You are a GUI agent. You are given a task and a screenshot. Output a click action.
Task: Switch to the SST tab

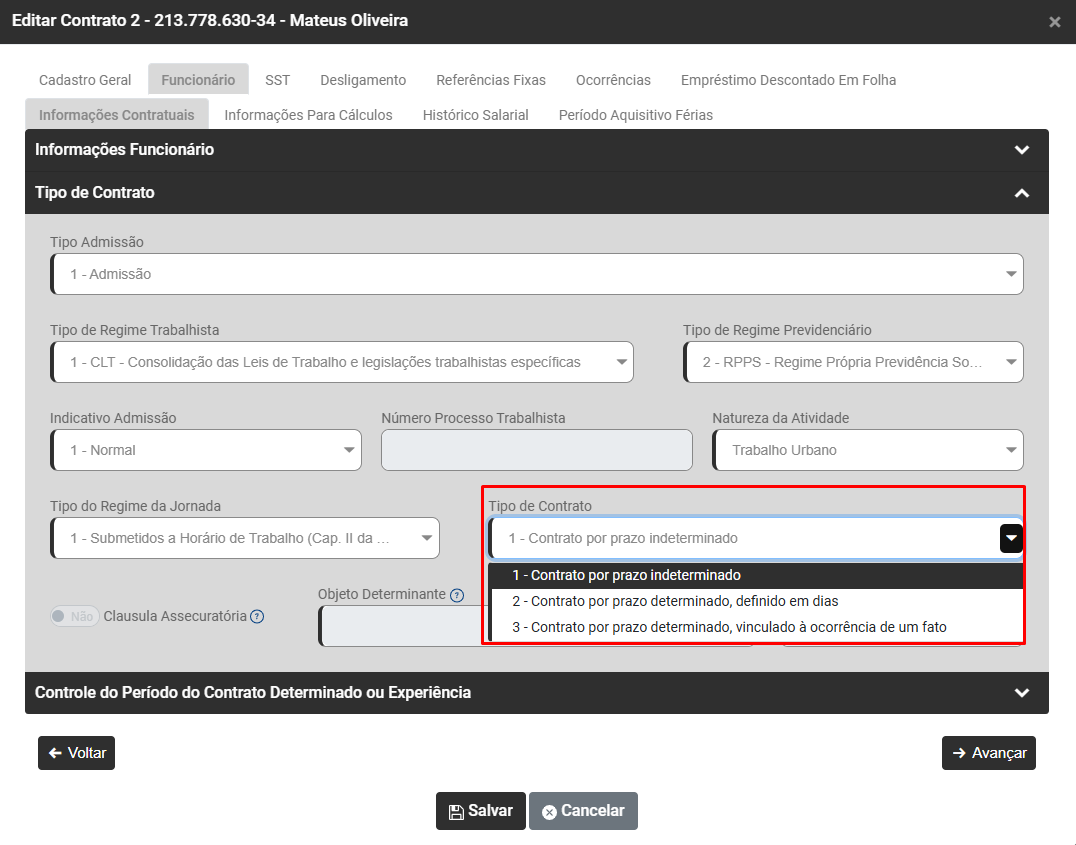point(277,80)
